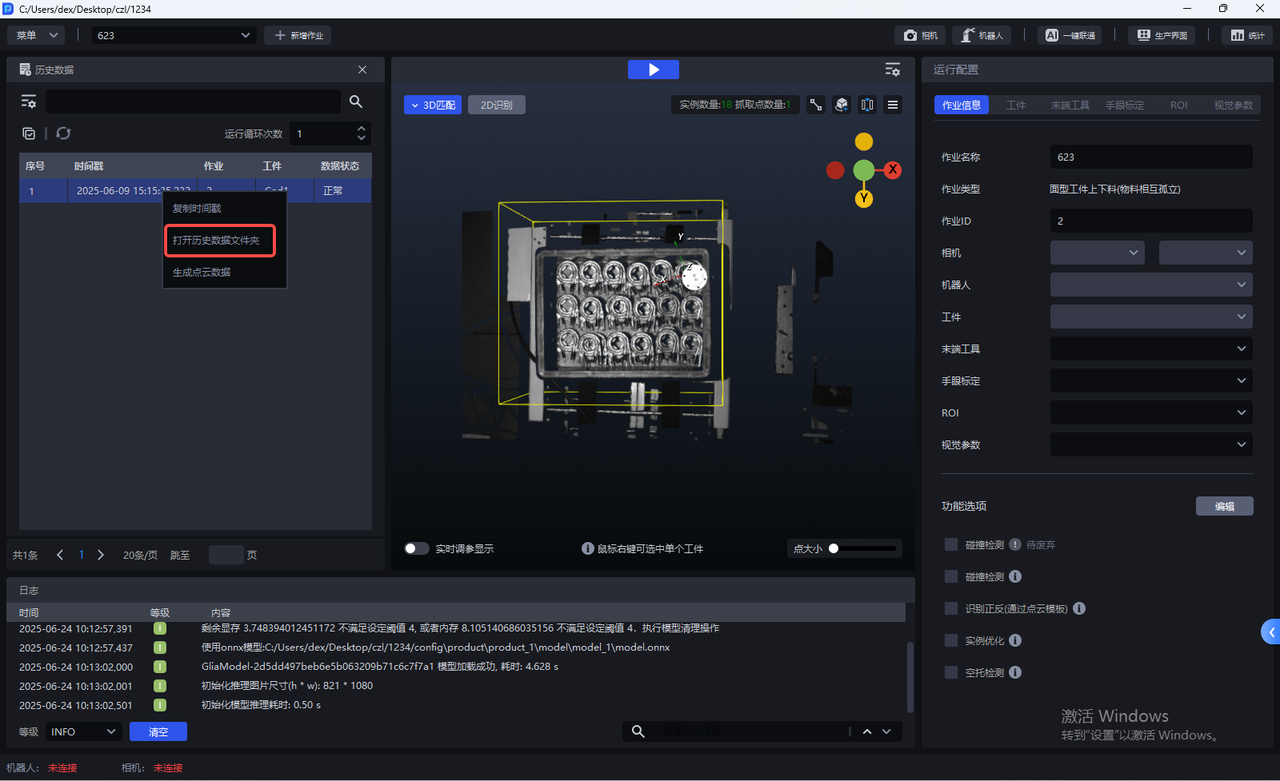The width and height of the screenshot is (1280, 781).
Task: Click the 清空 button in the log panel
Action: pos(158,732)
